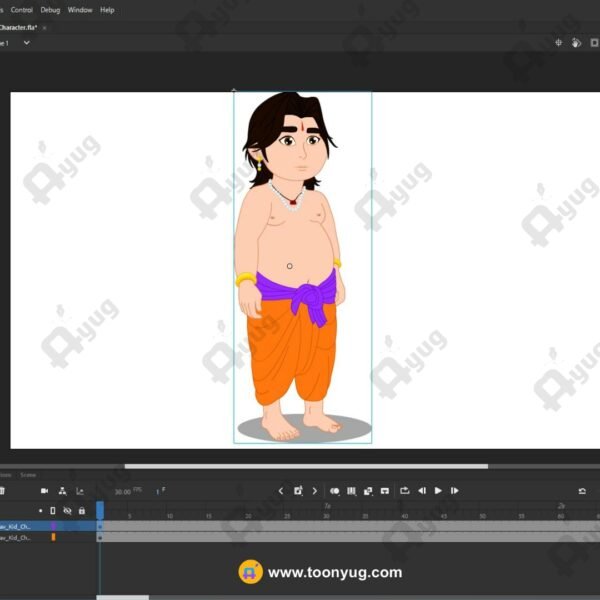The height and width of the screenshot is (600, 600).
Task: Click the Edit Multiple Frames icon
Action: pyautogui.click(x=351, y=491)
